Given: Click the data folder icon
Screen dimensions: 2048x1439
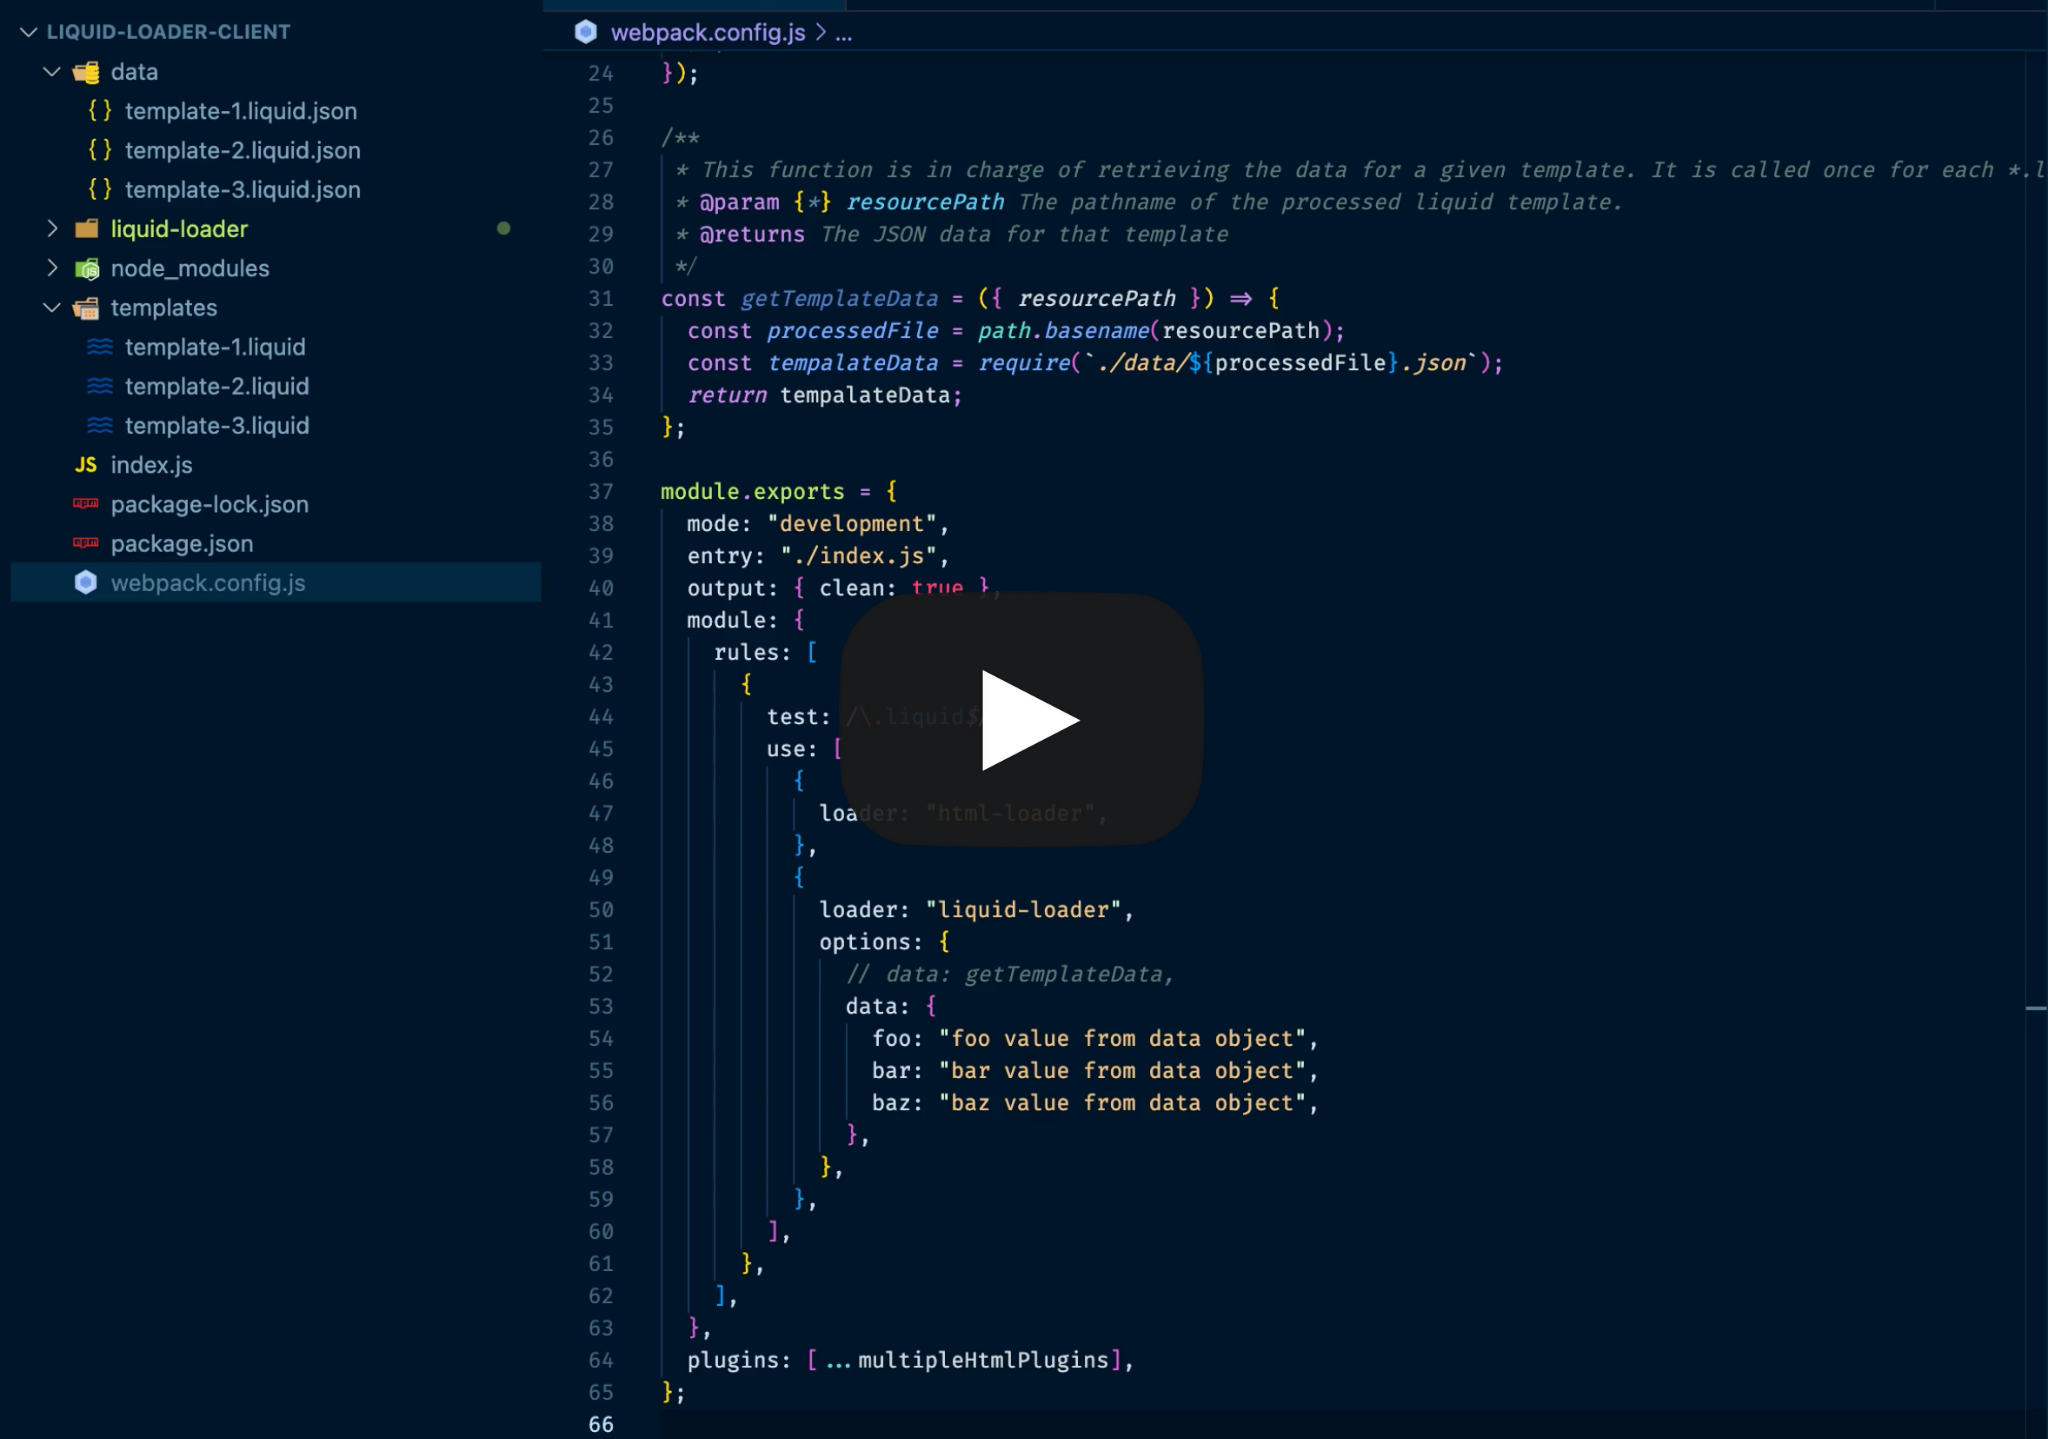Looking at the screenshot, I should click(87, 72).
